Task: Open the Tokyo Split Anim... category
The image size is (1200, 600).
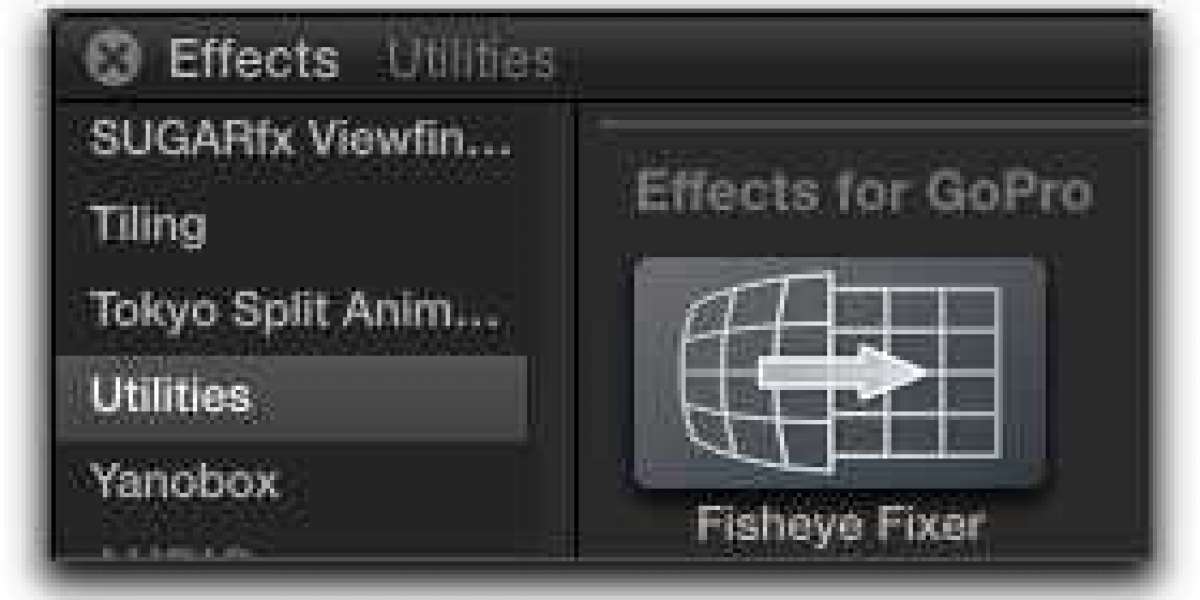Action: 295,310
